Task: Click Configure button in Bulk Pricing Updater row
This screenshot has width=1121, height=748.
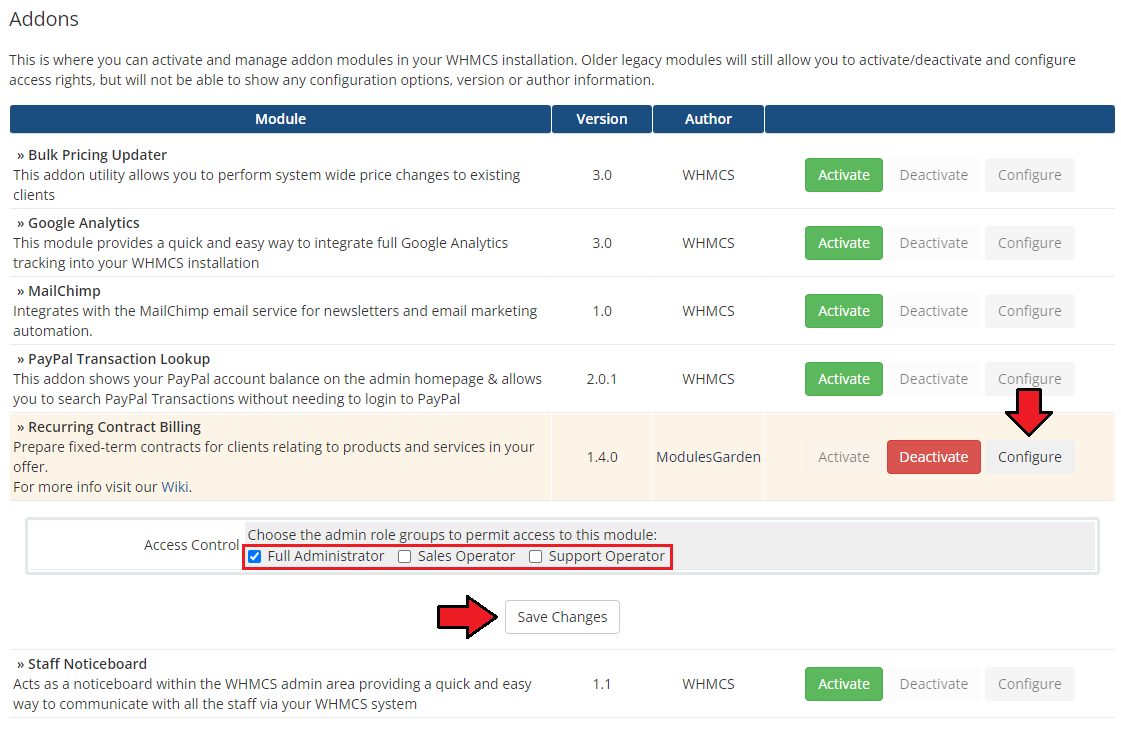Action: [x=1029, y=175]
